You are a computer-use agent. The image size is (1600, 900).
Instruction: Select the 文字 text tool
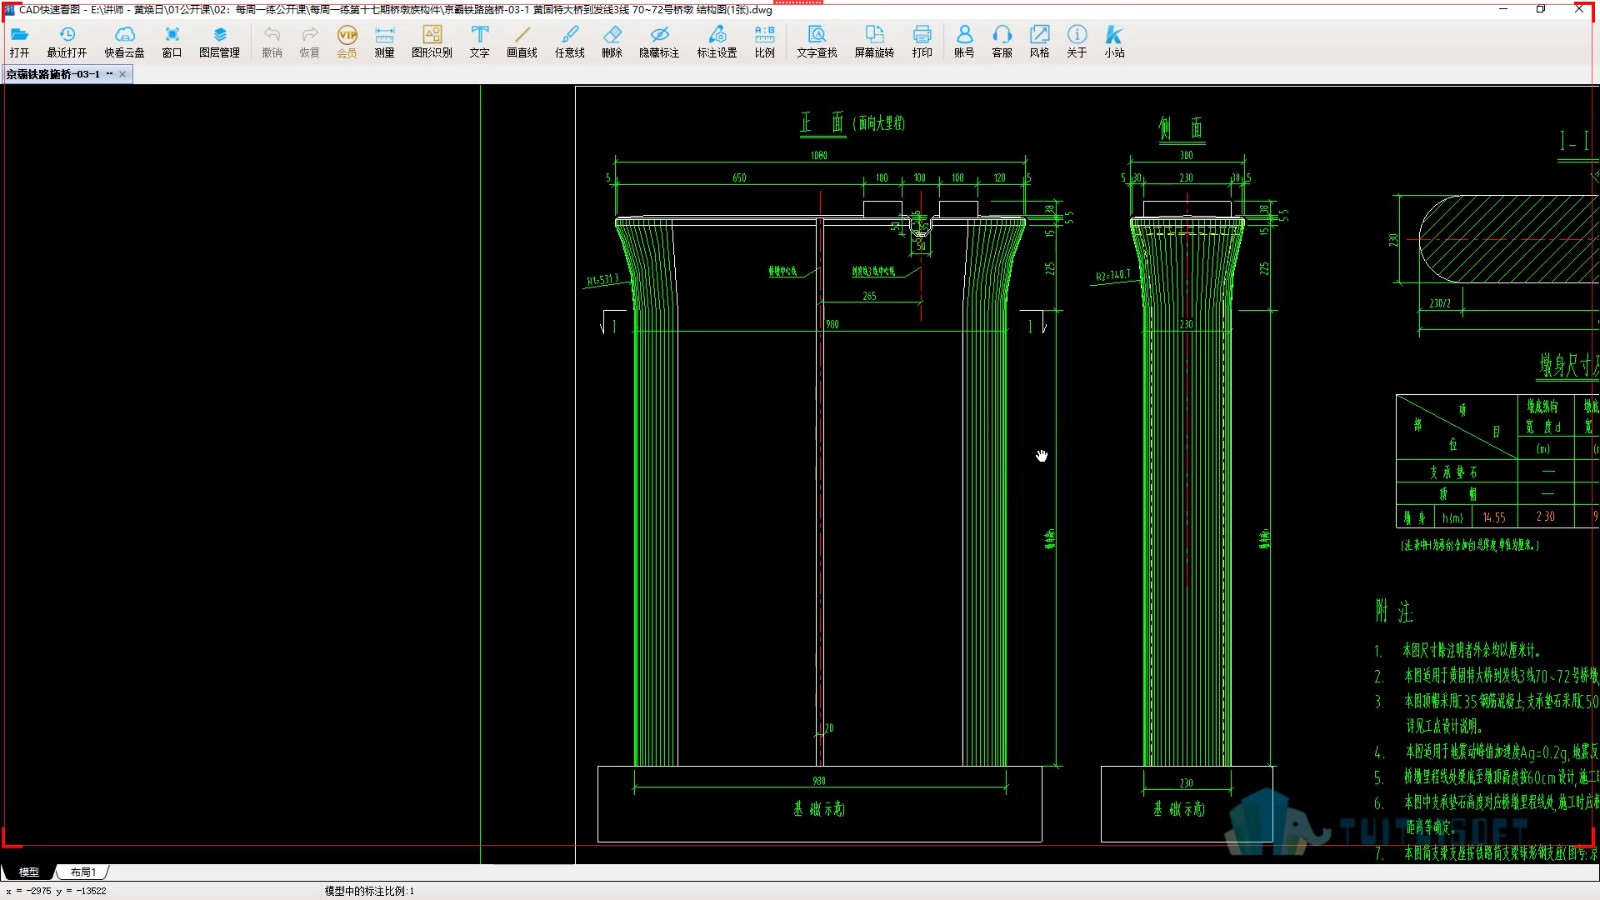[x=480, y=41]
